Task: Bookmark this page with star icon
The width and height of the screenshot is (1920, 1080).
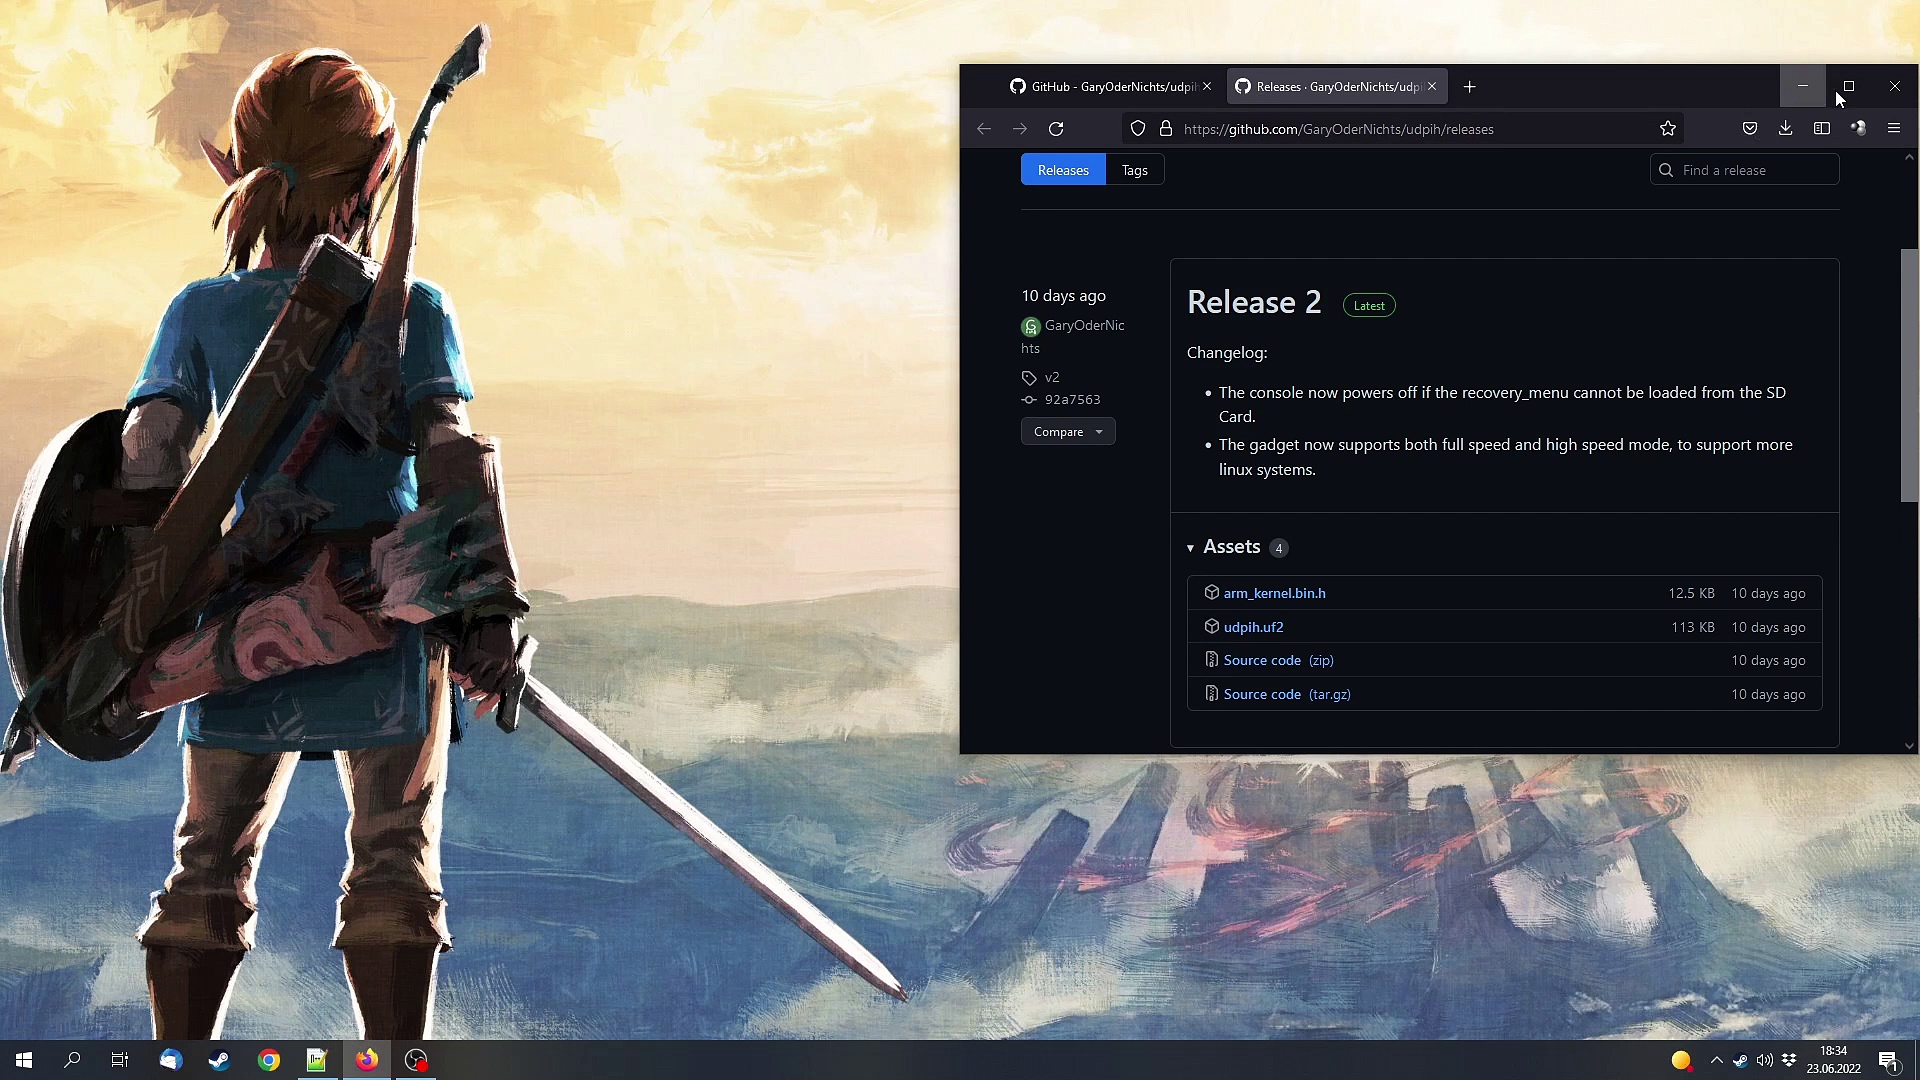Action: coord(1667,129)
